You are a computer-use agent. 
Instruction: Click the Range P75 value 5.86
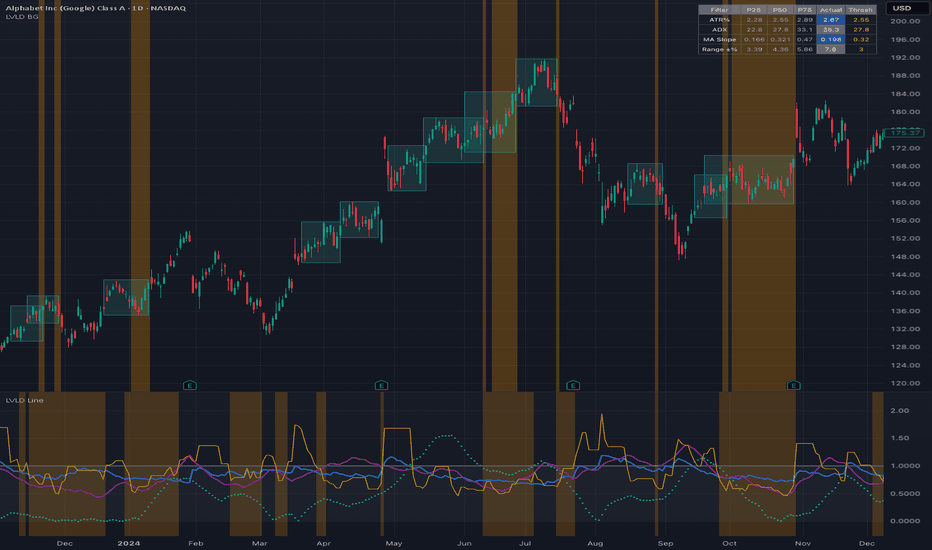(x=805, y=49)
